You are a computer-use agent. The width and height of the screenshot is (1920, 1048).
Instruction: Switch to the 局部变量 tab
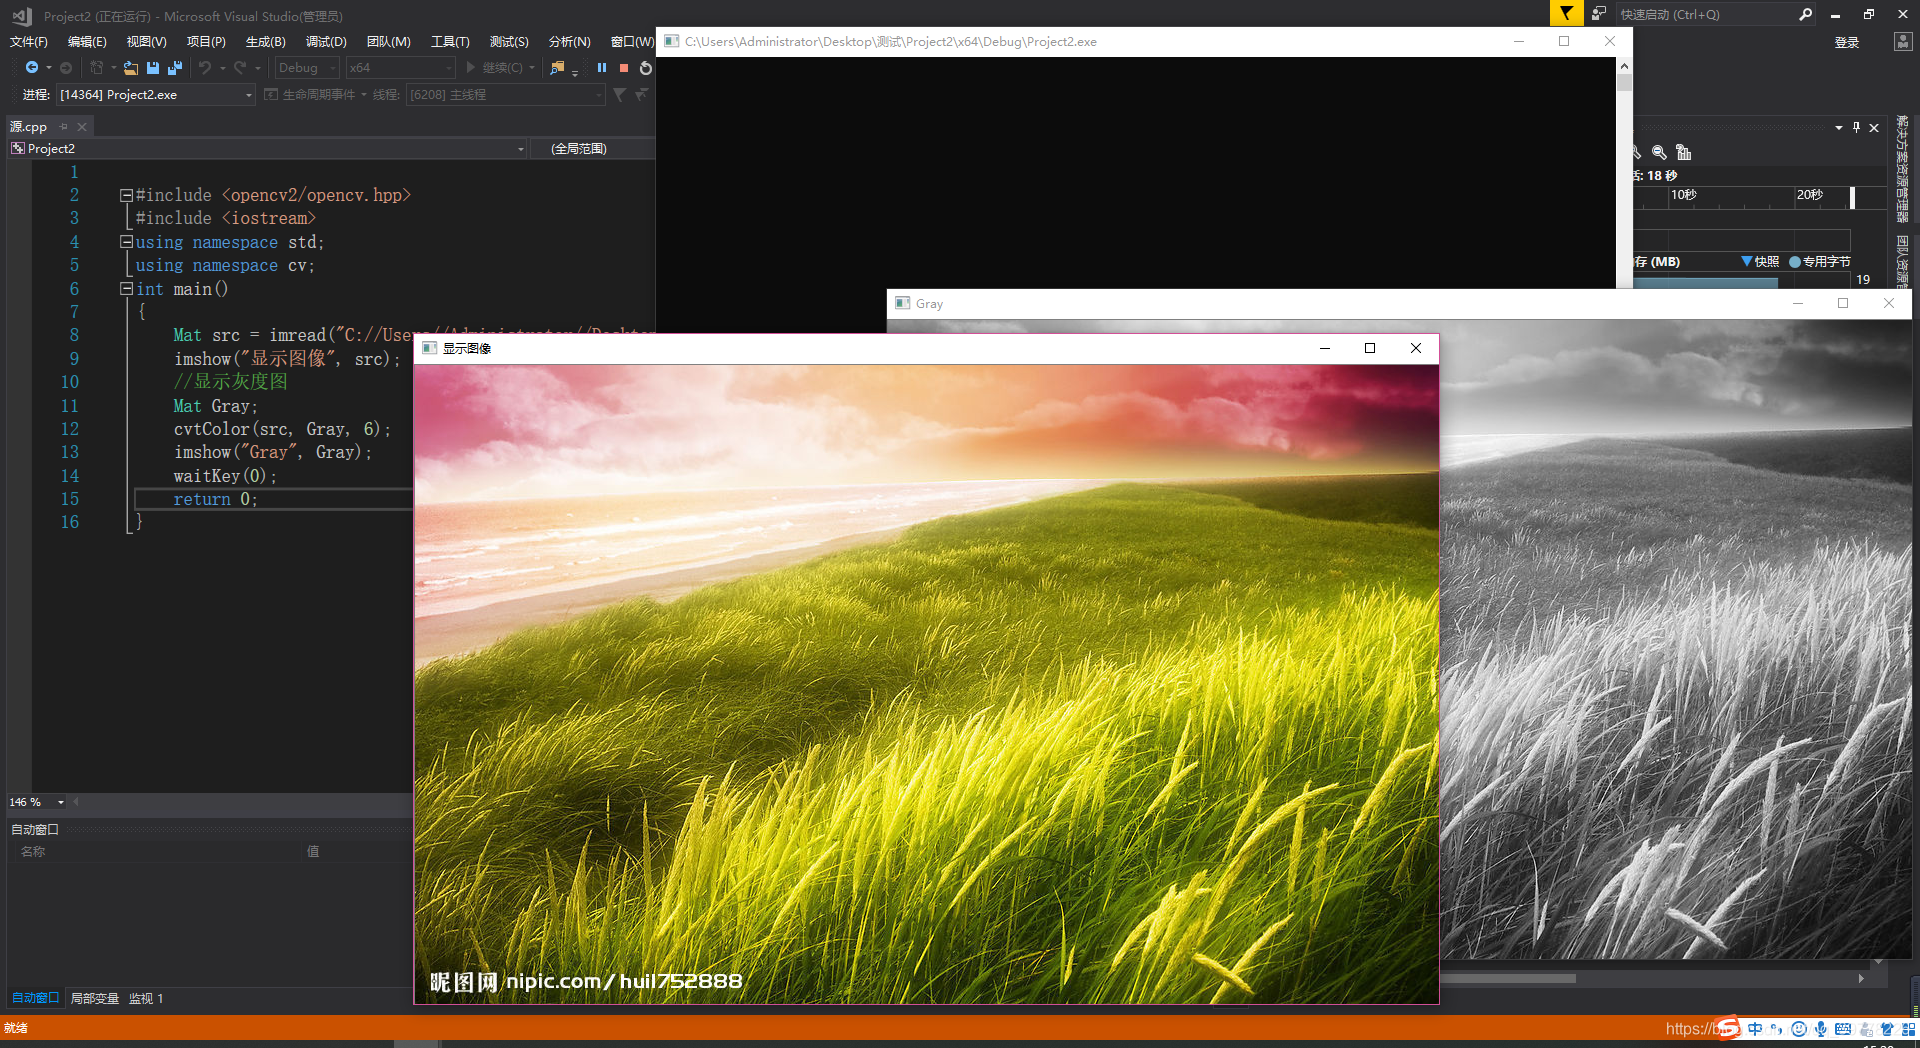tap(94, 998)
